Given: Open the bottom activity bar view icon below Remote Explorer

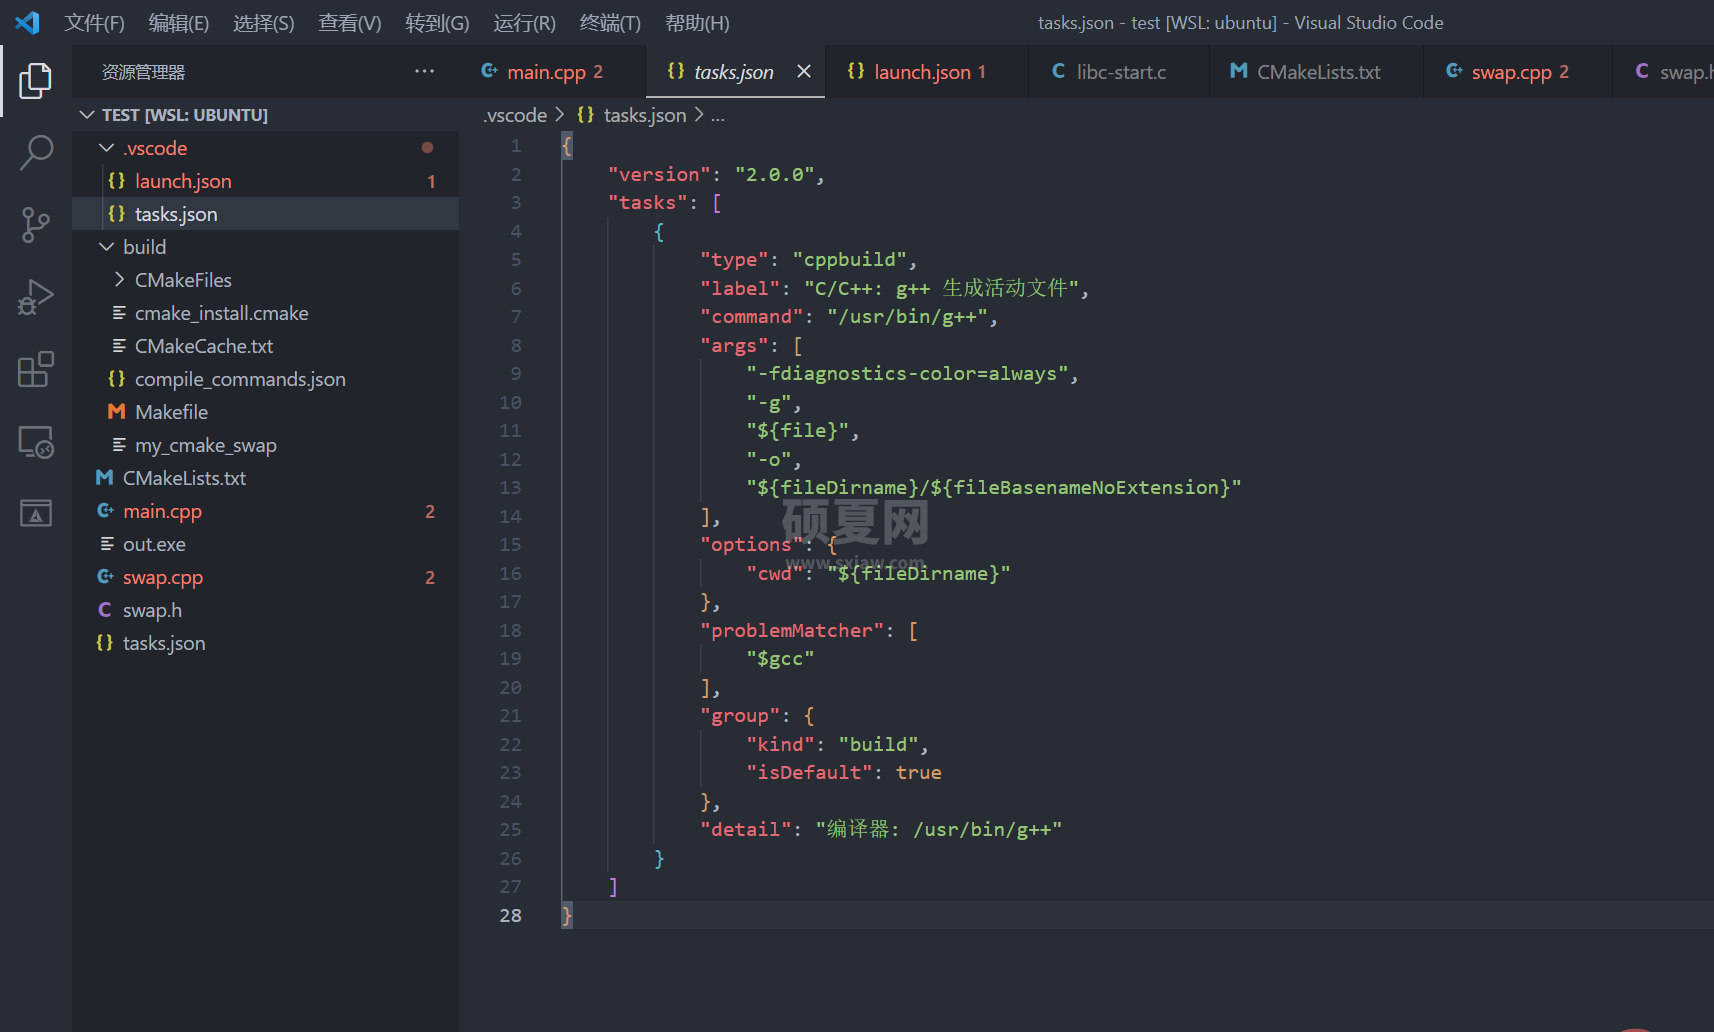Looking at the screenshot, I should click(x=35, y=513).
